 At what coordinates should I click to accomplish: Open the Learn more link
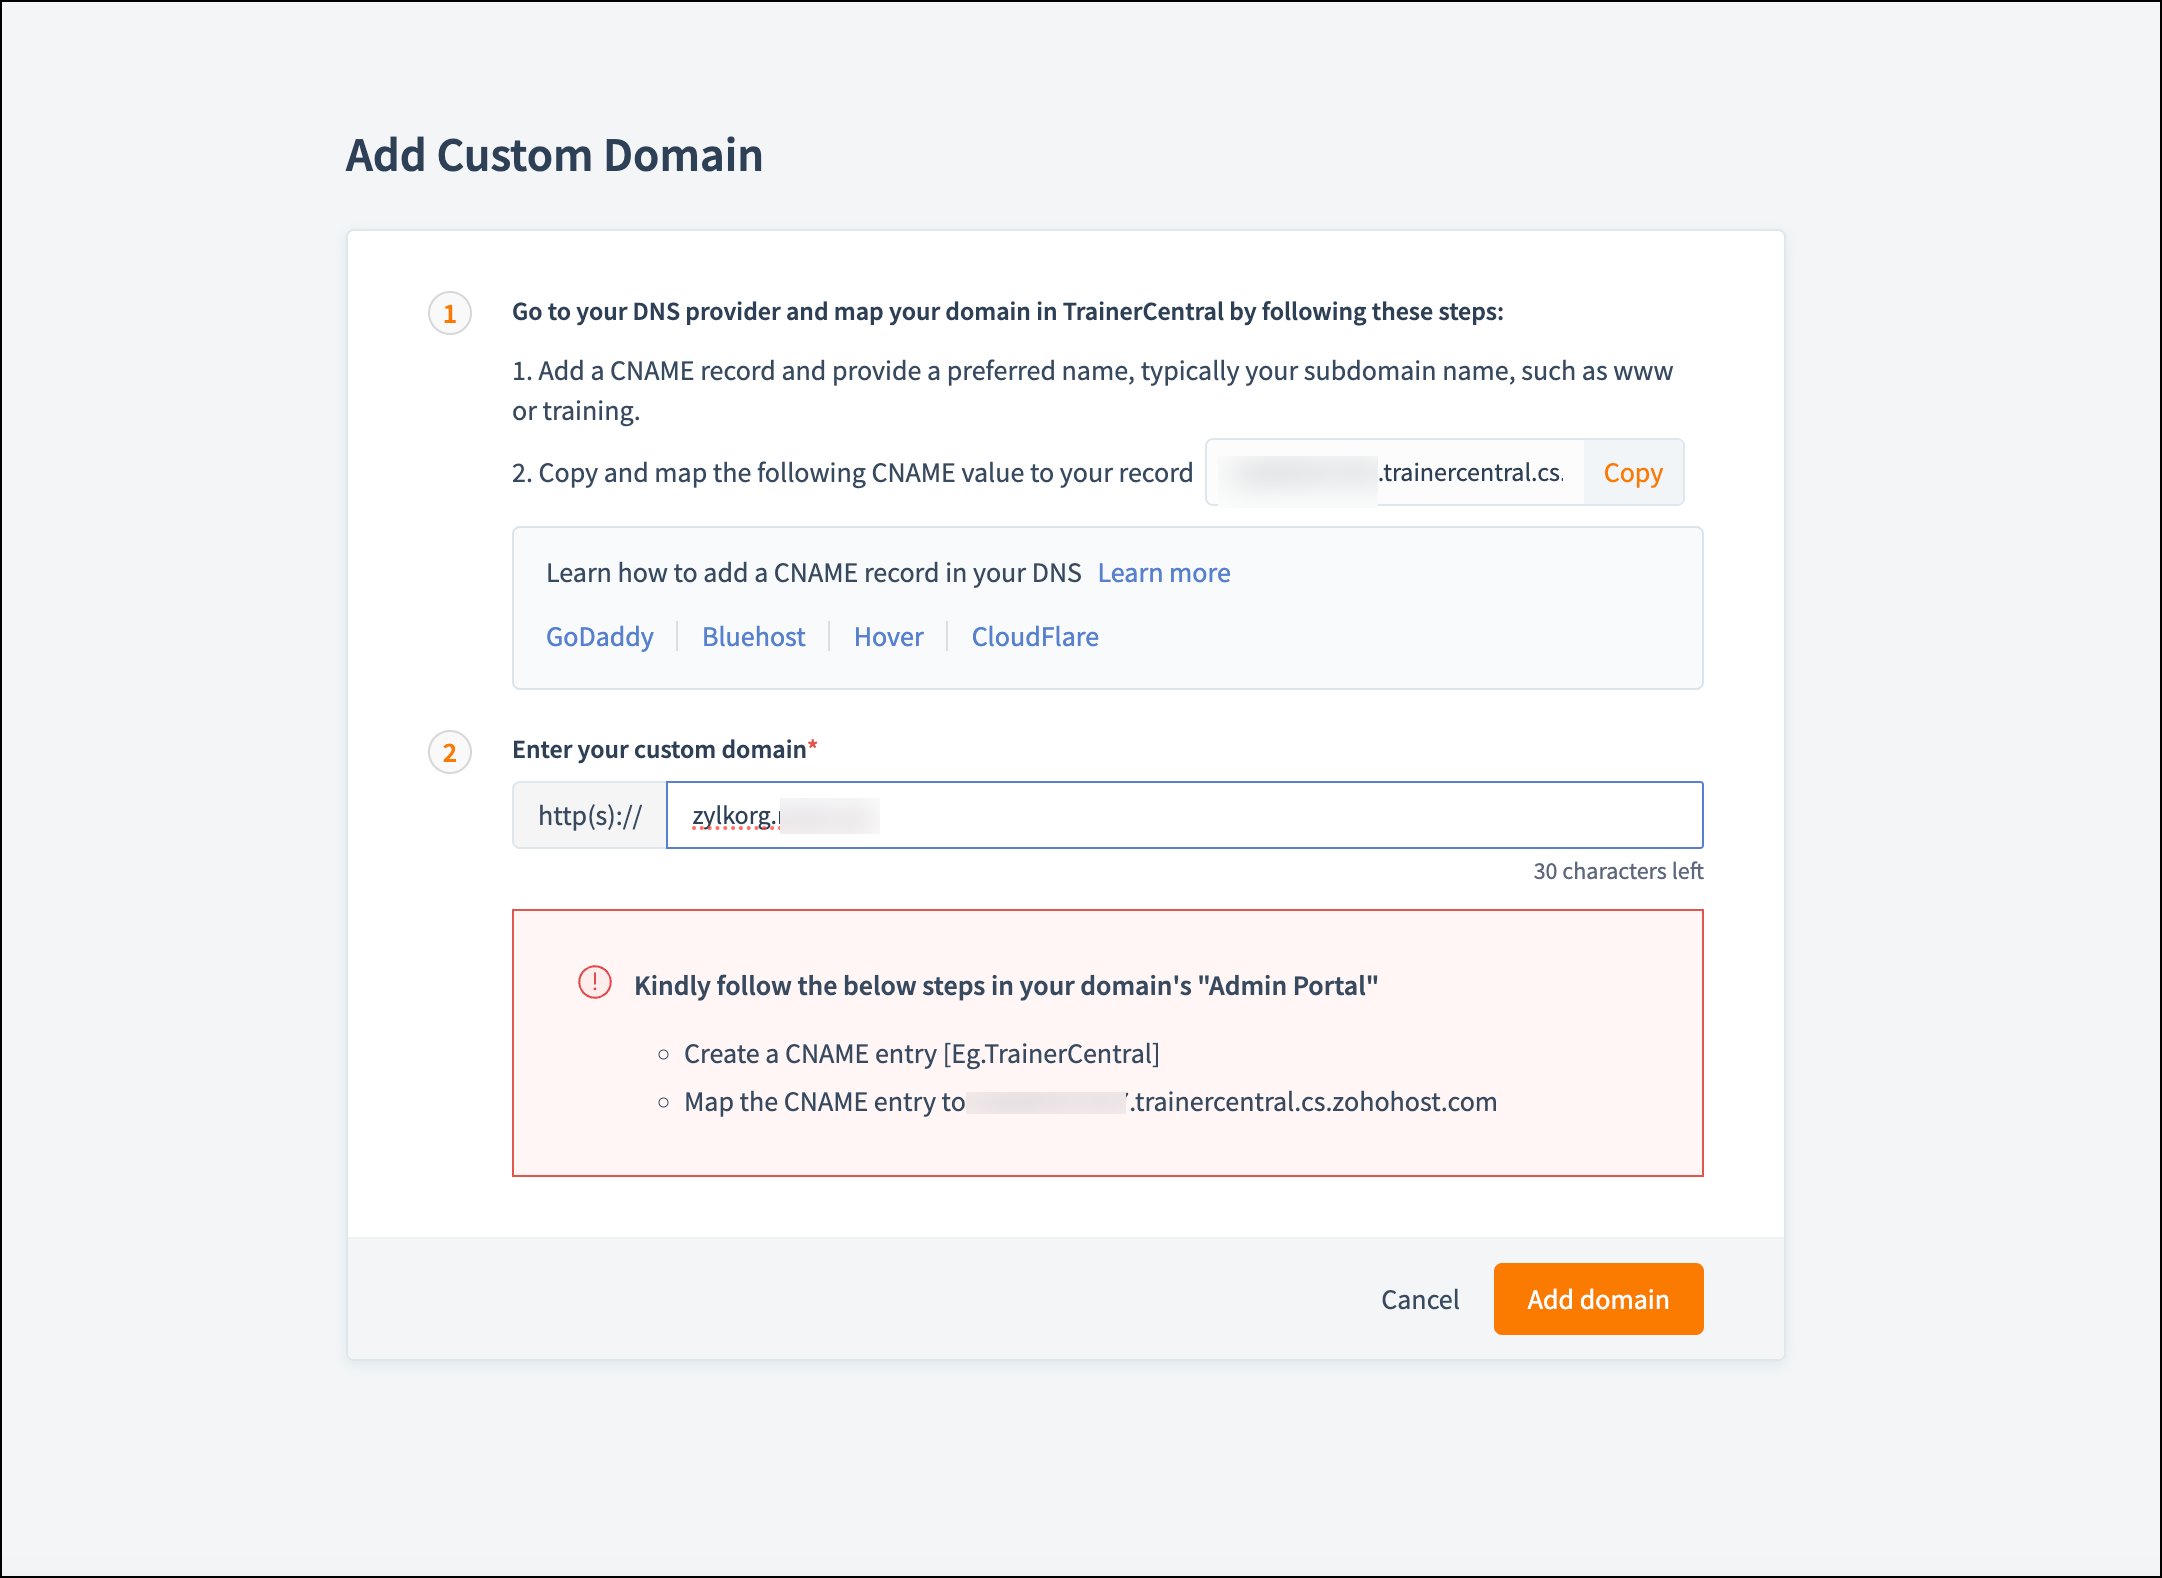point(1163,573)
